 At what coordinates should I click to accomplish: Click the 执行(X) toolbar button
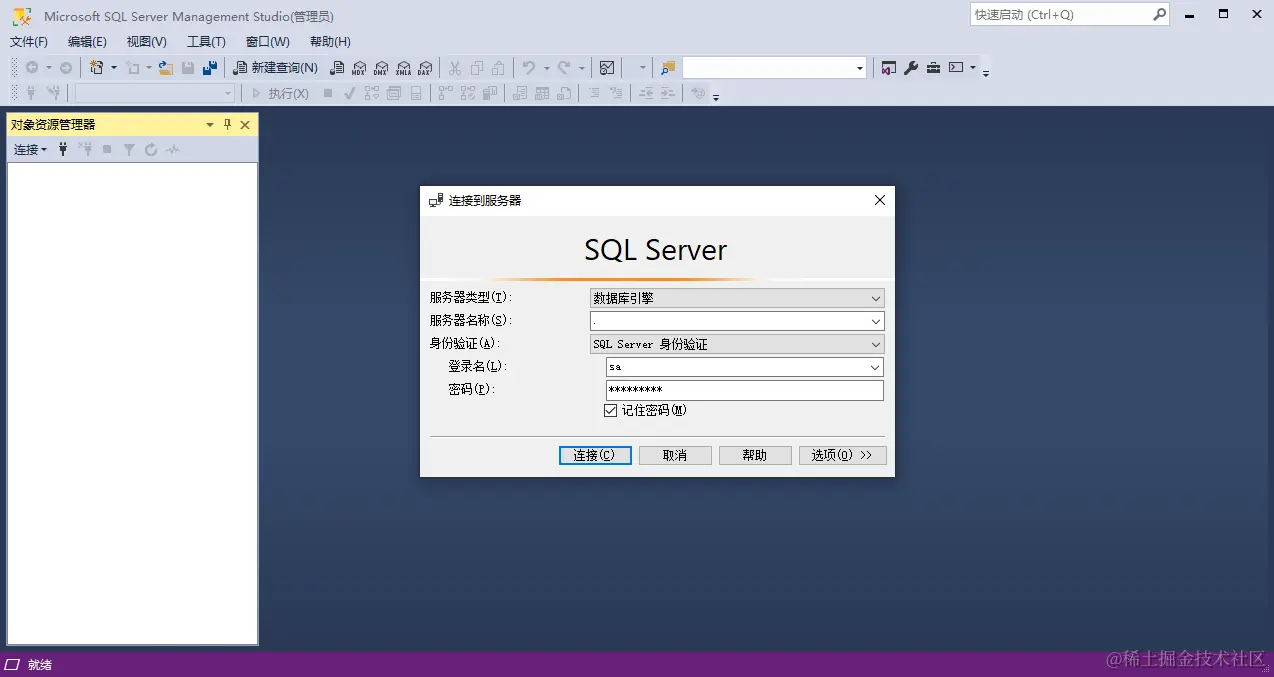pos(280,93)
